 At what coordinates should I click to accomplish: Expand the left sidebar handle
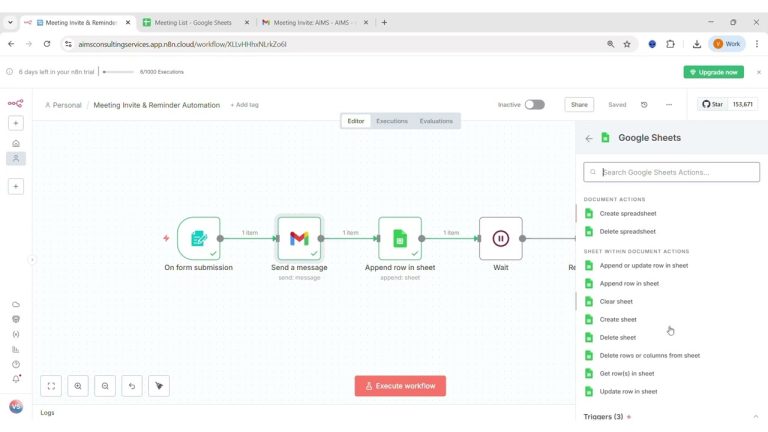click(32, 260)
